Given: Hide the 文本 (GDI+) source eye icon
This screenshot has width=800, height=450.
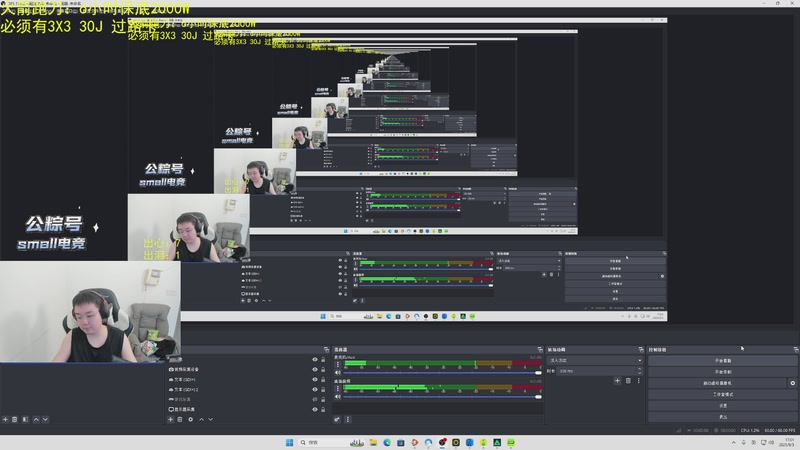Looking at the screenshot, I should tap(315, 380).
